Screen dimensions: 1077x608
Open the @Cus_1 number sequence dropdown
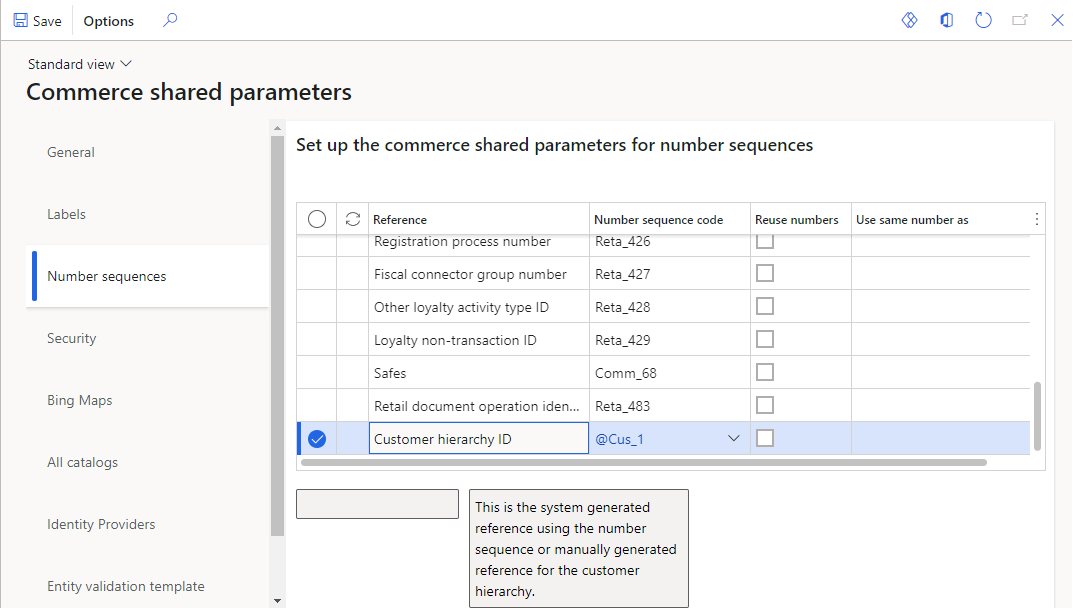coord(734,438)
